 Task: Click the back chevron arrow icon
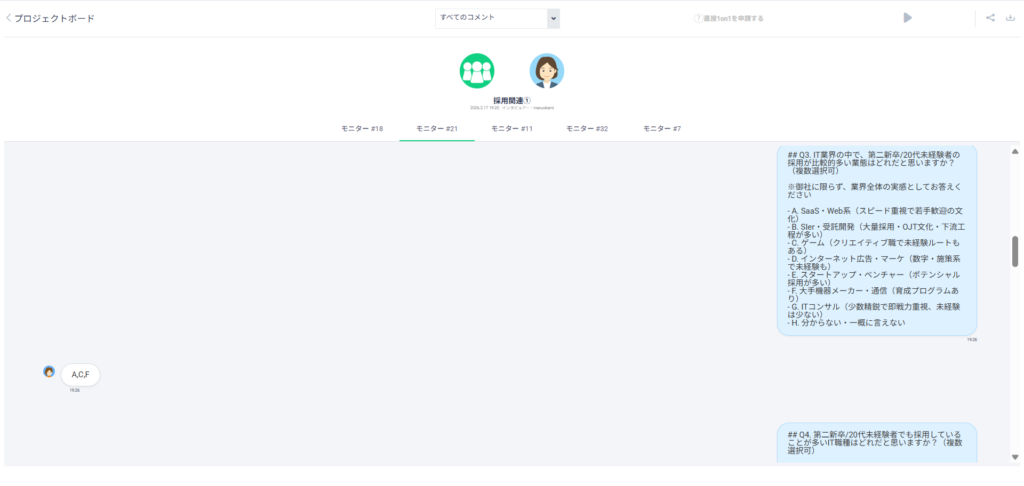9,18
